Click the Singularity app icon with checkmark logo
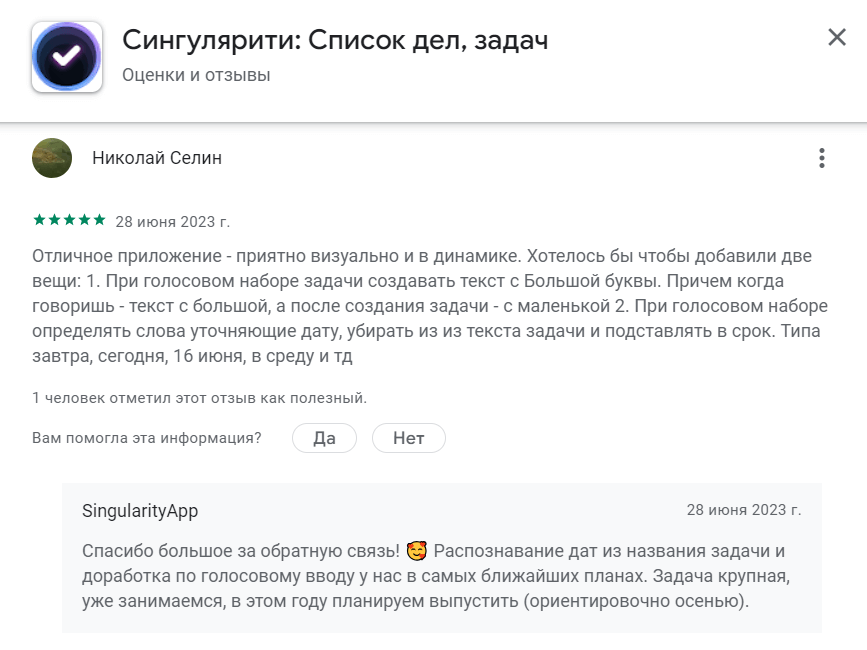This screenshot has width=867, height=650. pos(65,58)
